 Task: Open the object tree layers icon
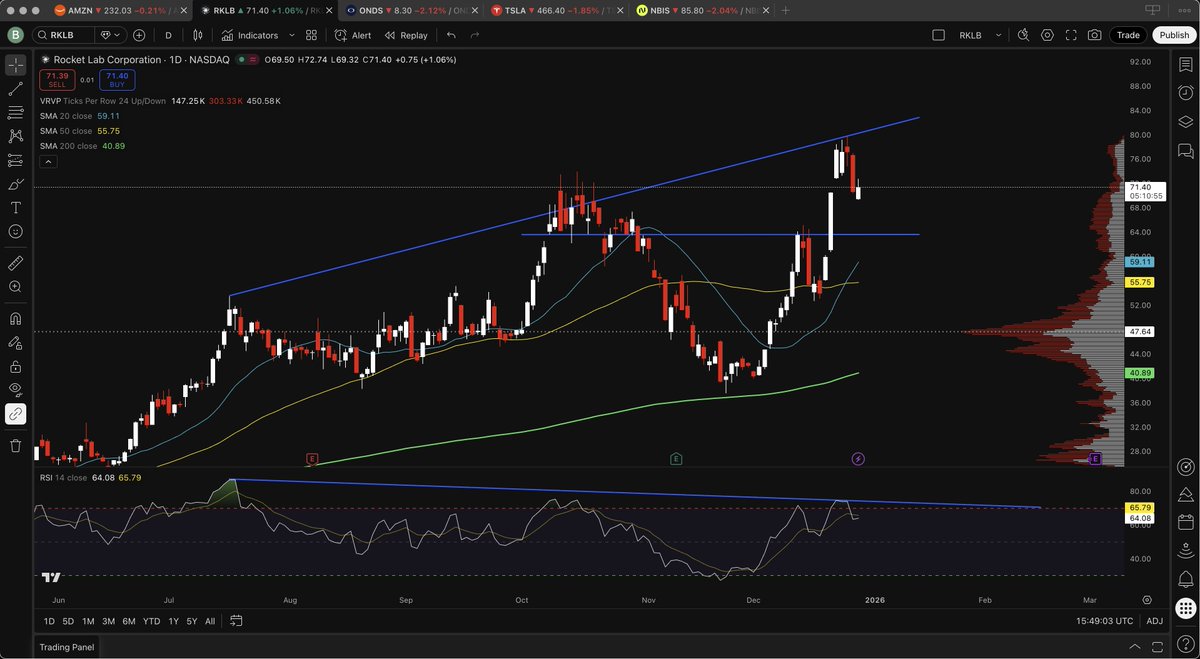pos(1185,123)
